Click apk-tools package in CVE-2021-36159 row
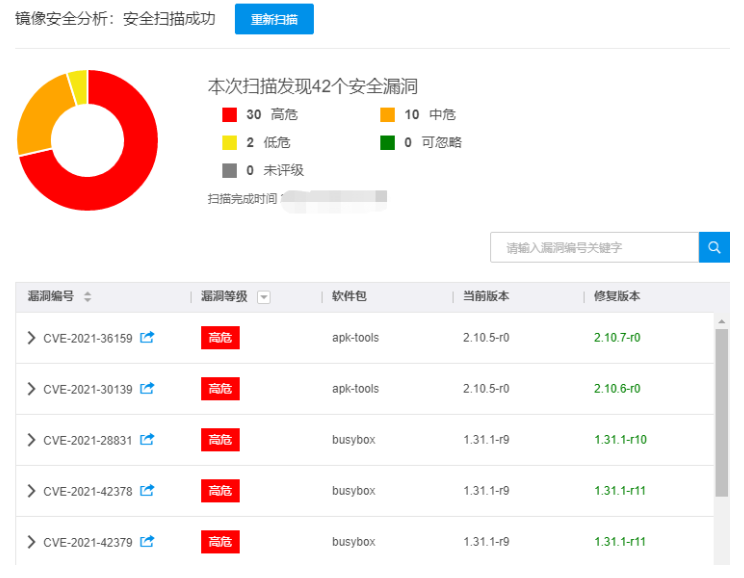Image resolution: width=744 pixels, height=578 pixels. 355,338
